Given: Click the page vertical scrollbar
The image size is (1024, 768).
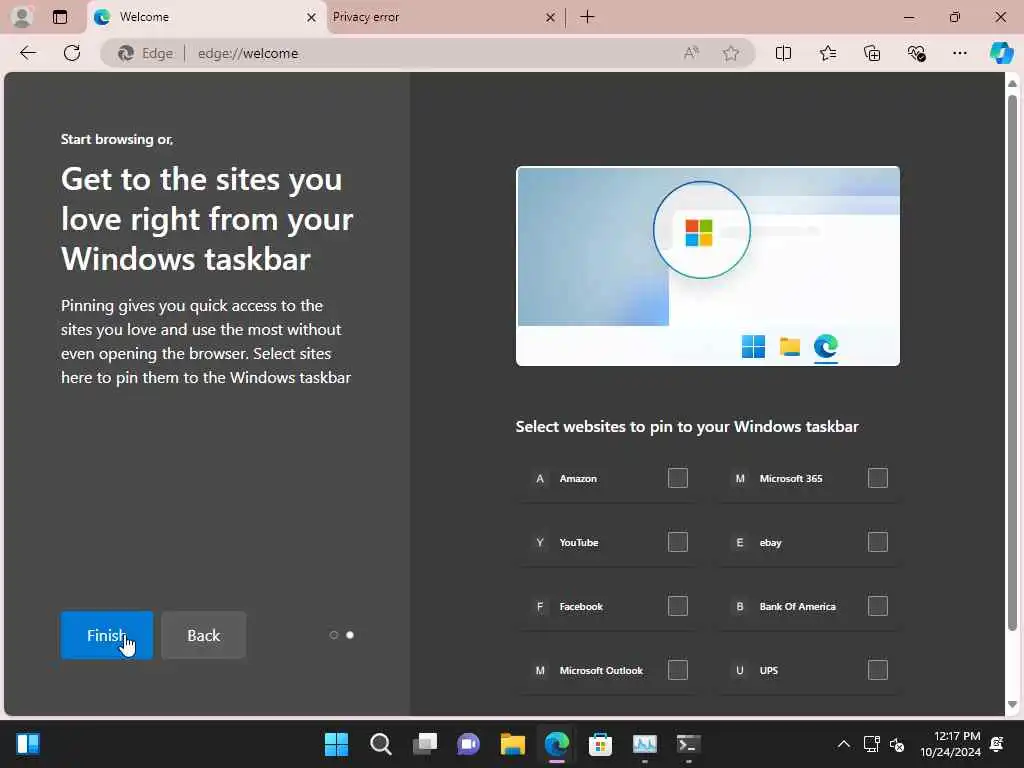Looking at the screenshot, I should [1012, 363].
